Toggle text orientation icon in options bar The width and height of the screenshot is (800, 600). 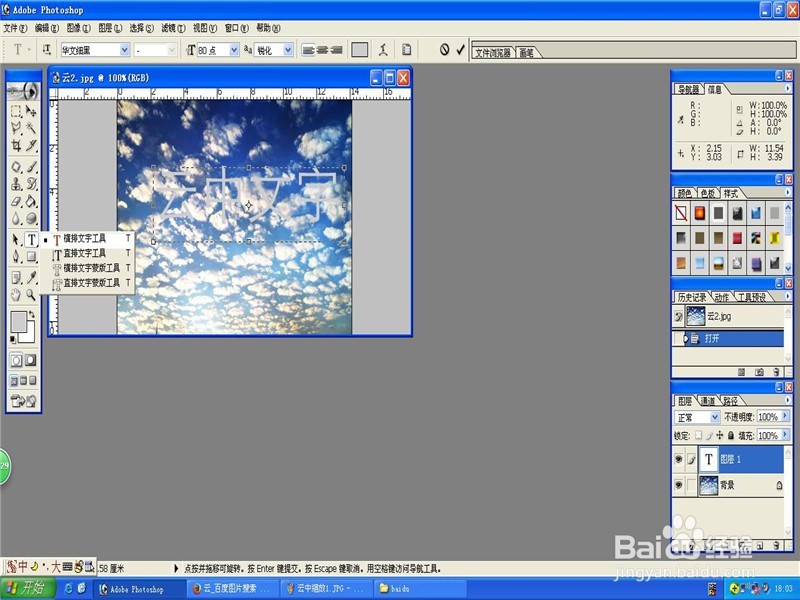coord(46,49)
